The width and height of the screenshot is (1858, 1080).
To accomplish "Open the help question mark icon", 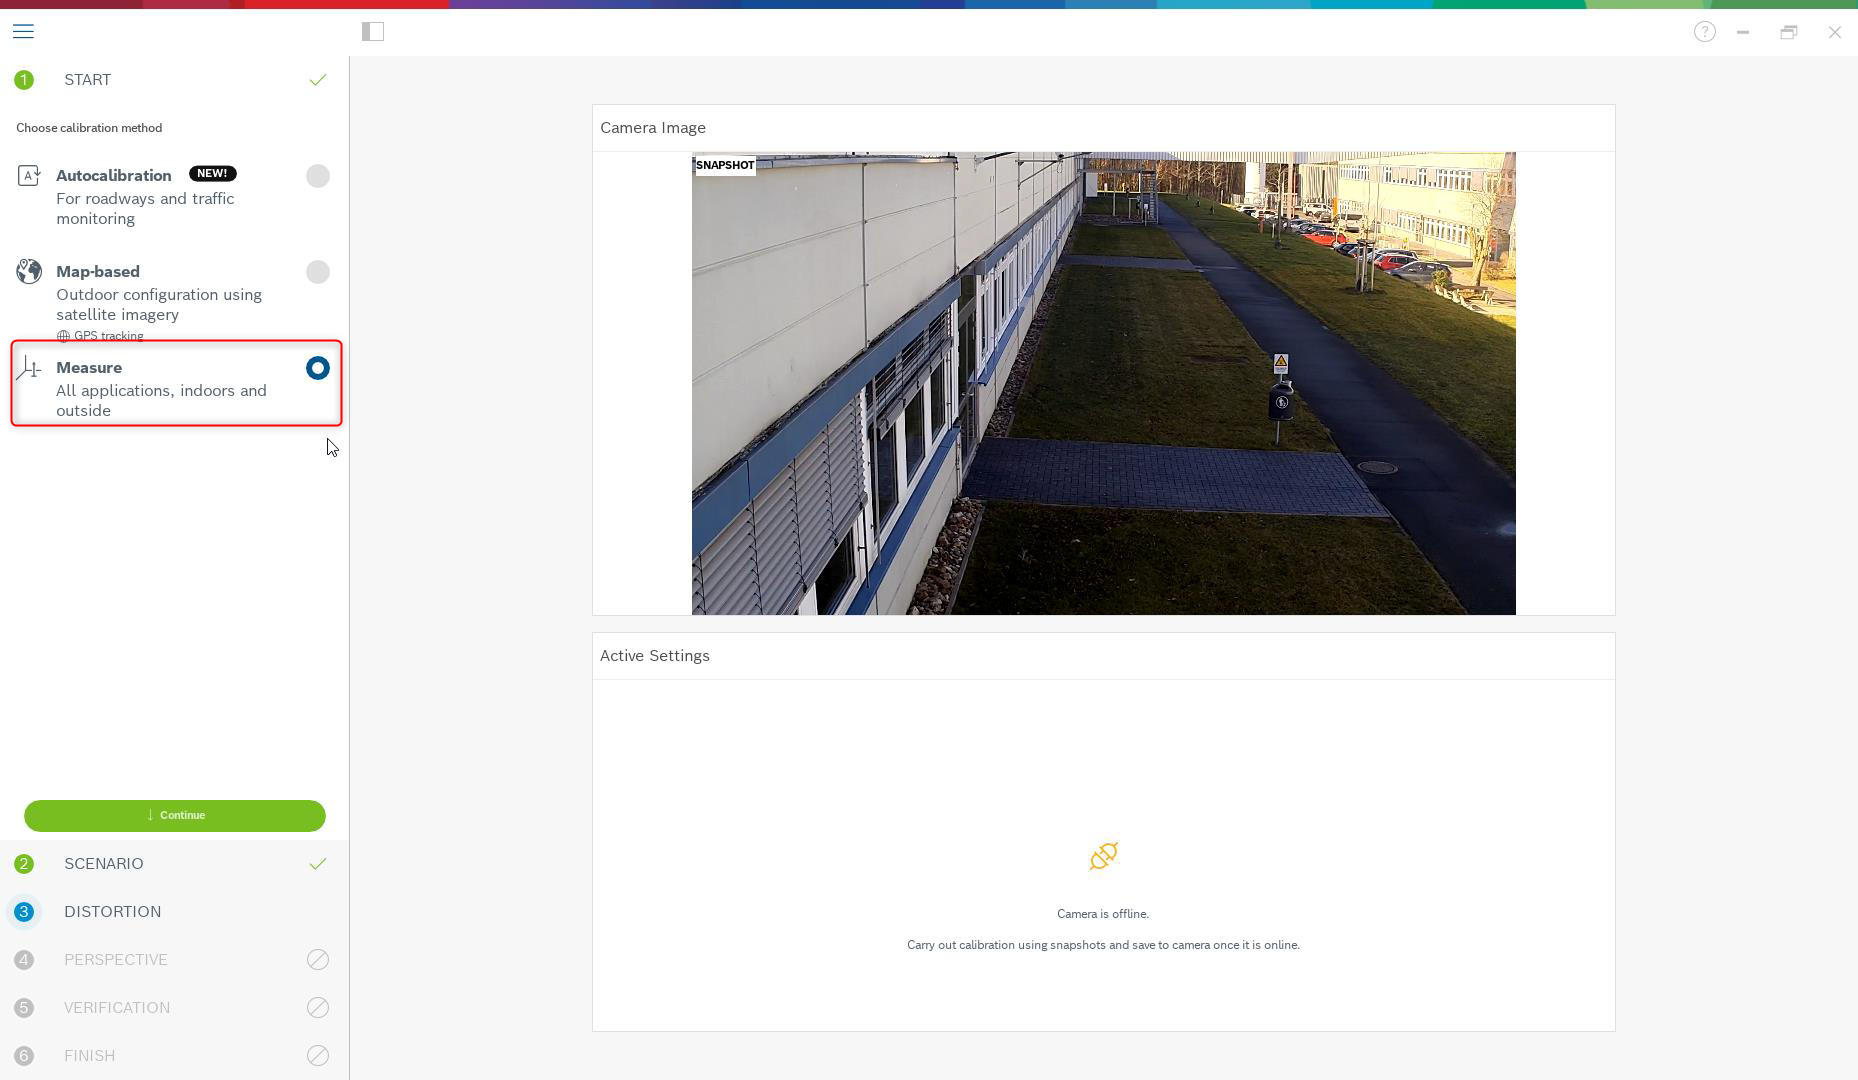I will tap(1705, 32).
